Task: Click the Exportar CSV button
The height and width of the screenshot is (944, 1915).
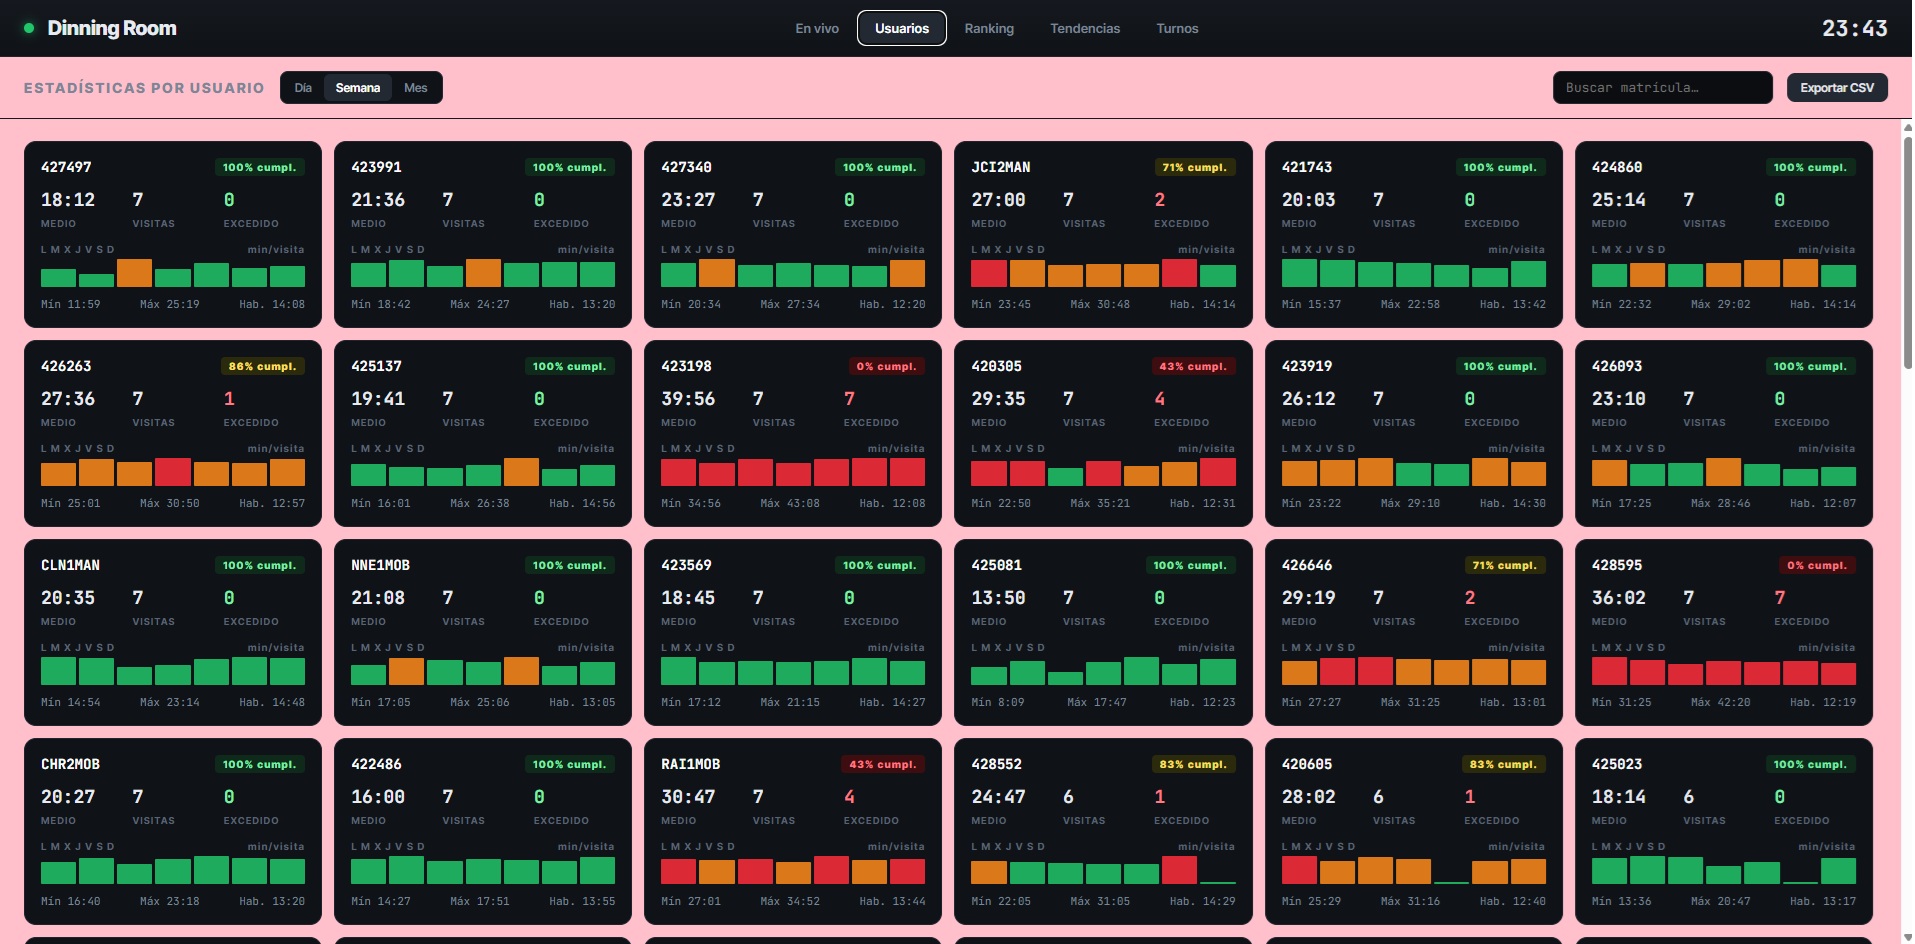Action: (1837, 88)
